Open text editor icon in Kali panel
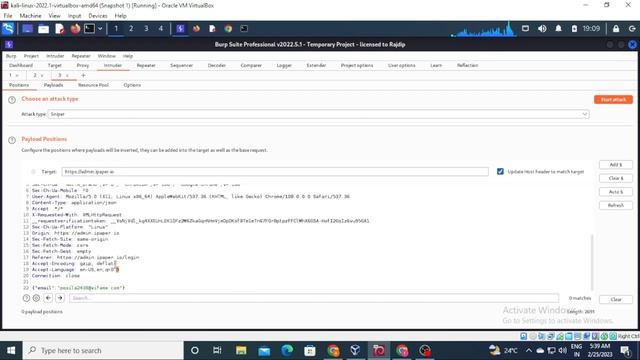The image size is (640, 360). (60, 29)
